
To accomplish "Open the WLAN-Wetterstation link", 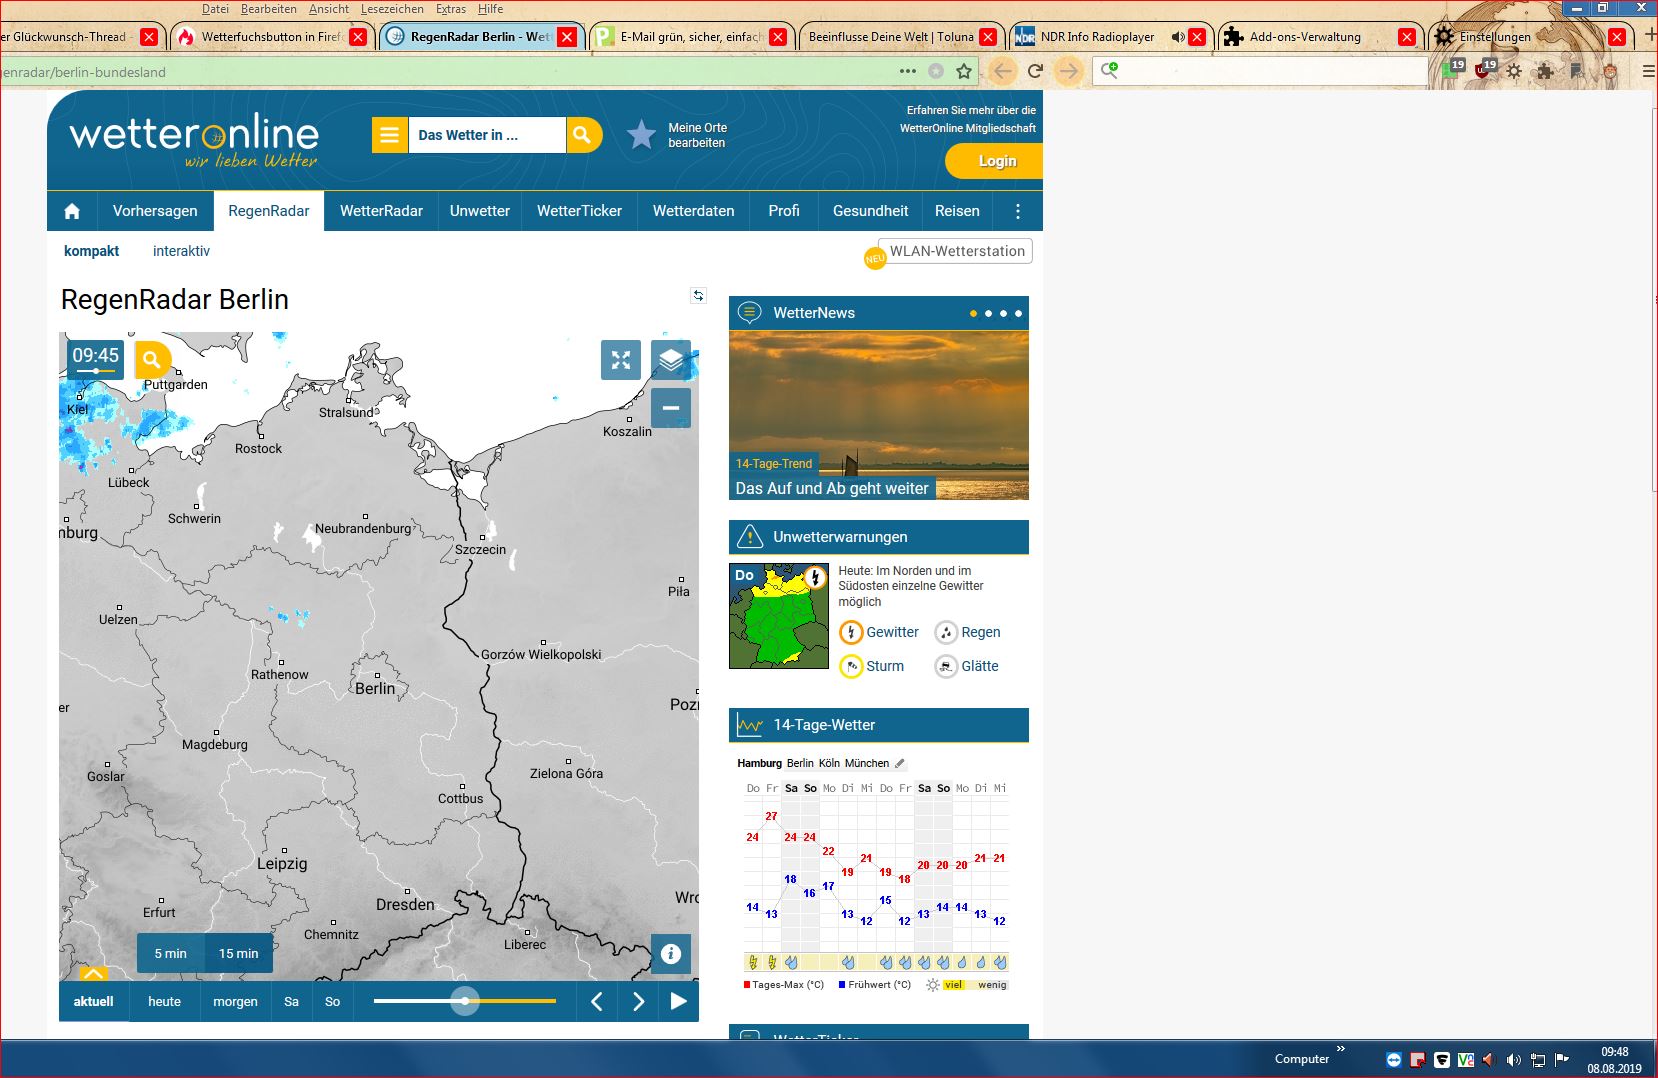I will pyautogui.click(x=956, y=251).
